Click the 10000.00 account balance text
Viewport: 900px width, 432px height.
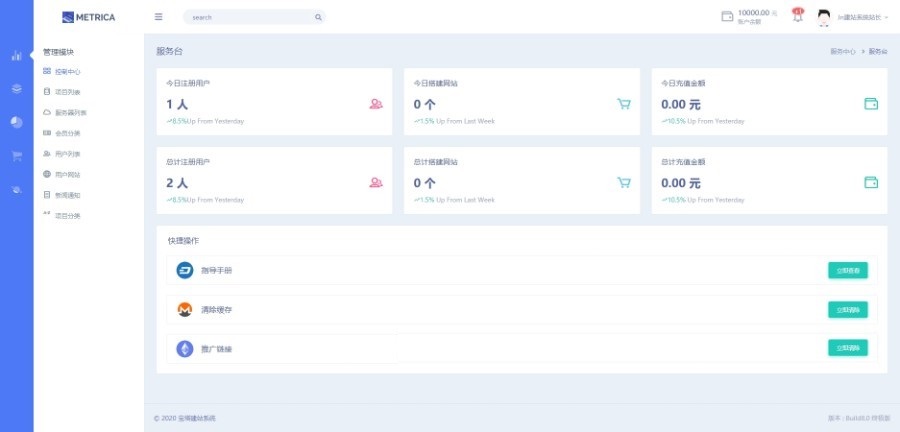(757, 13)
